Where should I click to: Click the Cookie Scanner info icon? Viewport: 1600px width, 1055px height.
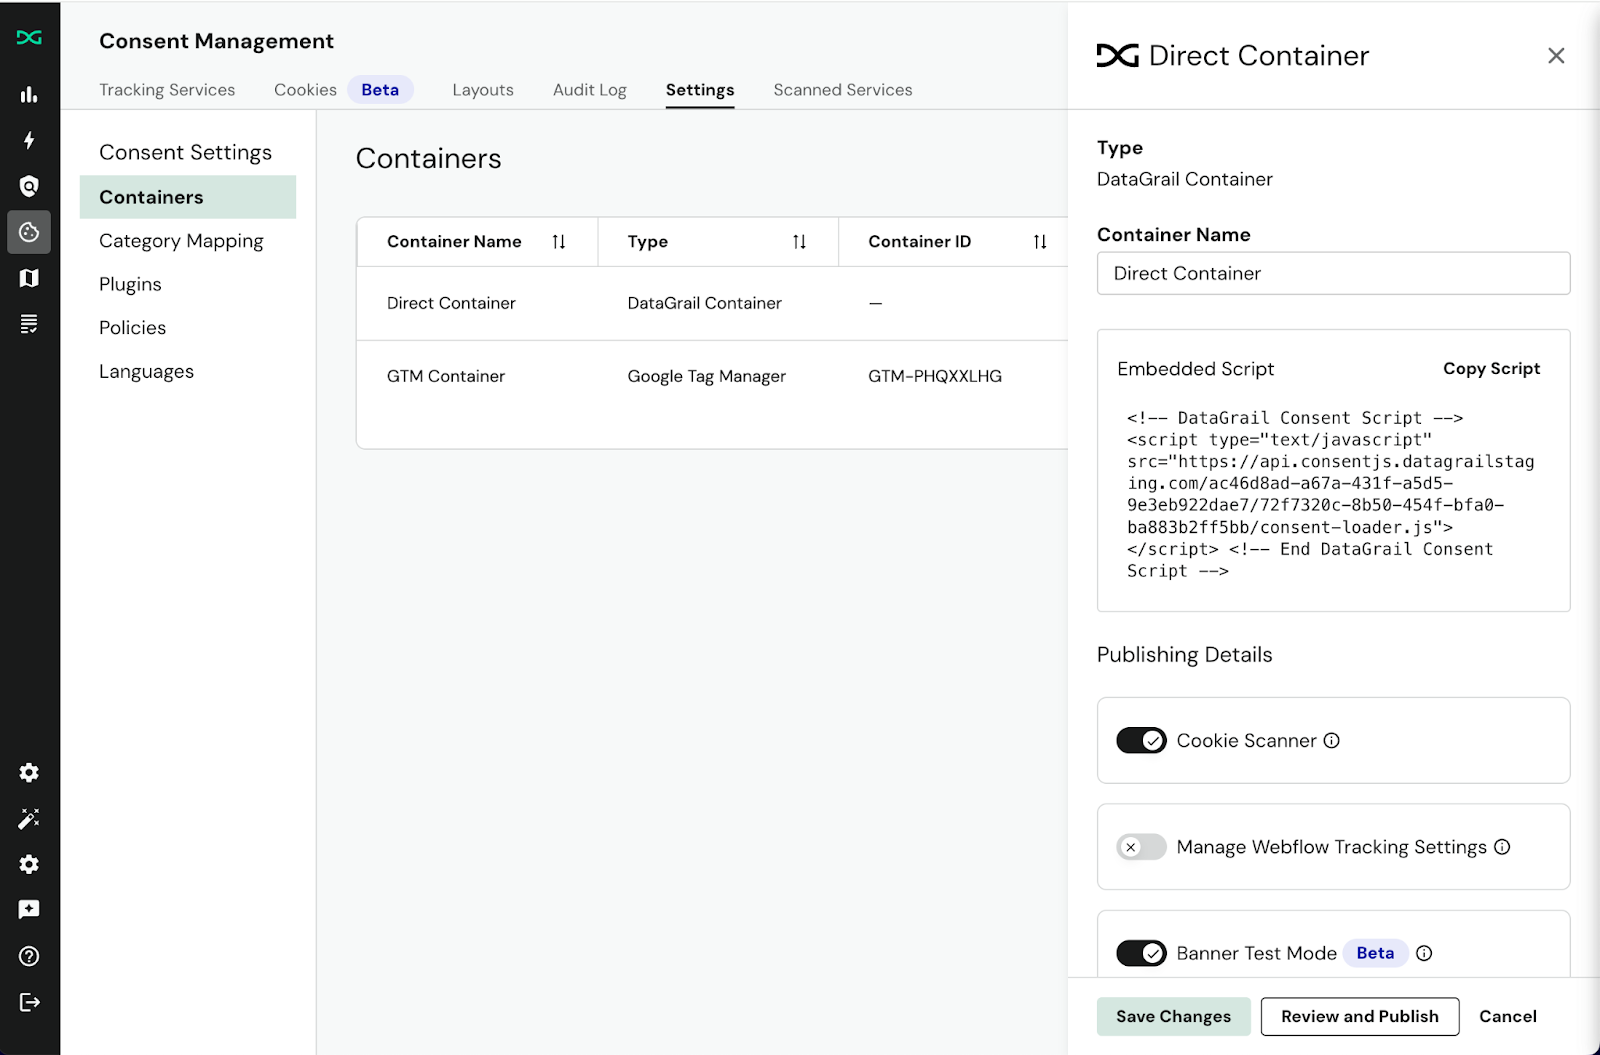pyautogui.click(x=1331, y=741)
